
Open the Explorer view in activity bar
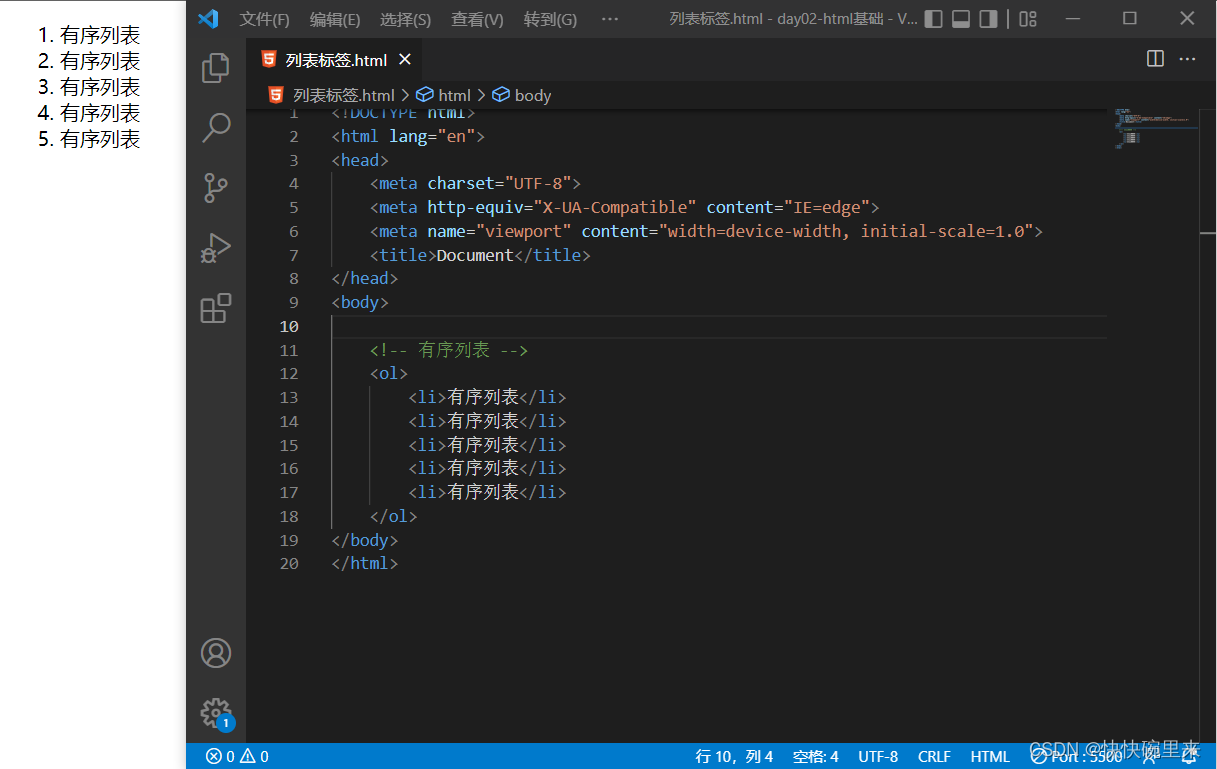coord(216,68)
